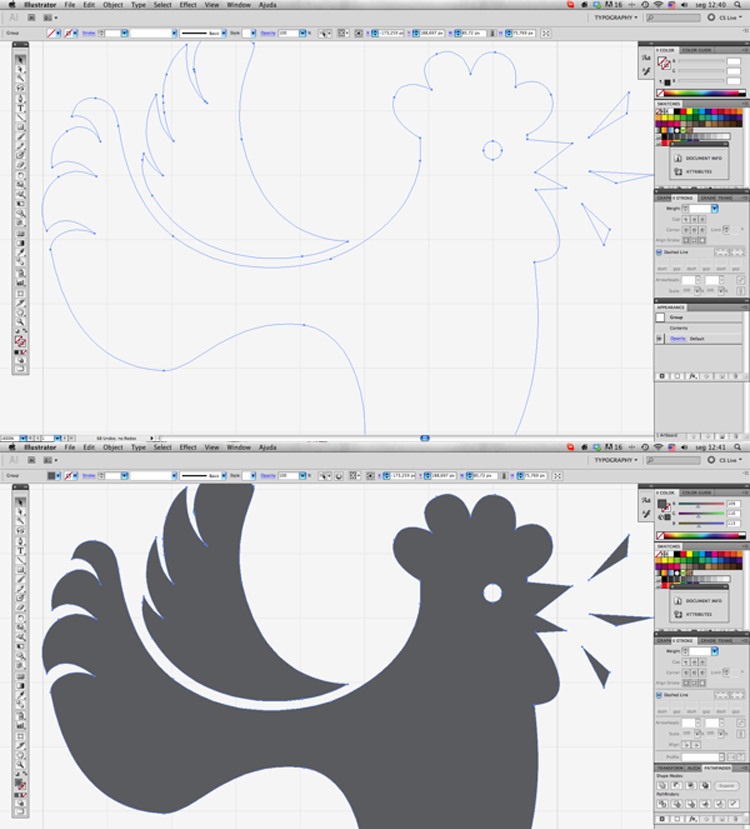This screenshot has width=750, height=829.
Task: Click the first Shape Modes icon in Pathfinder
Action: [662, 786]
